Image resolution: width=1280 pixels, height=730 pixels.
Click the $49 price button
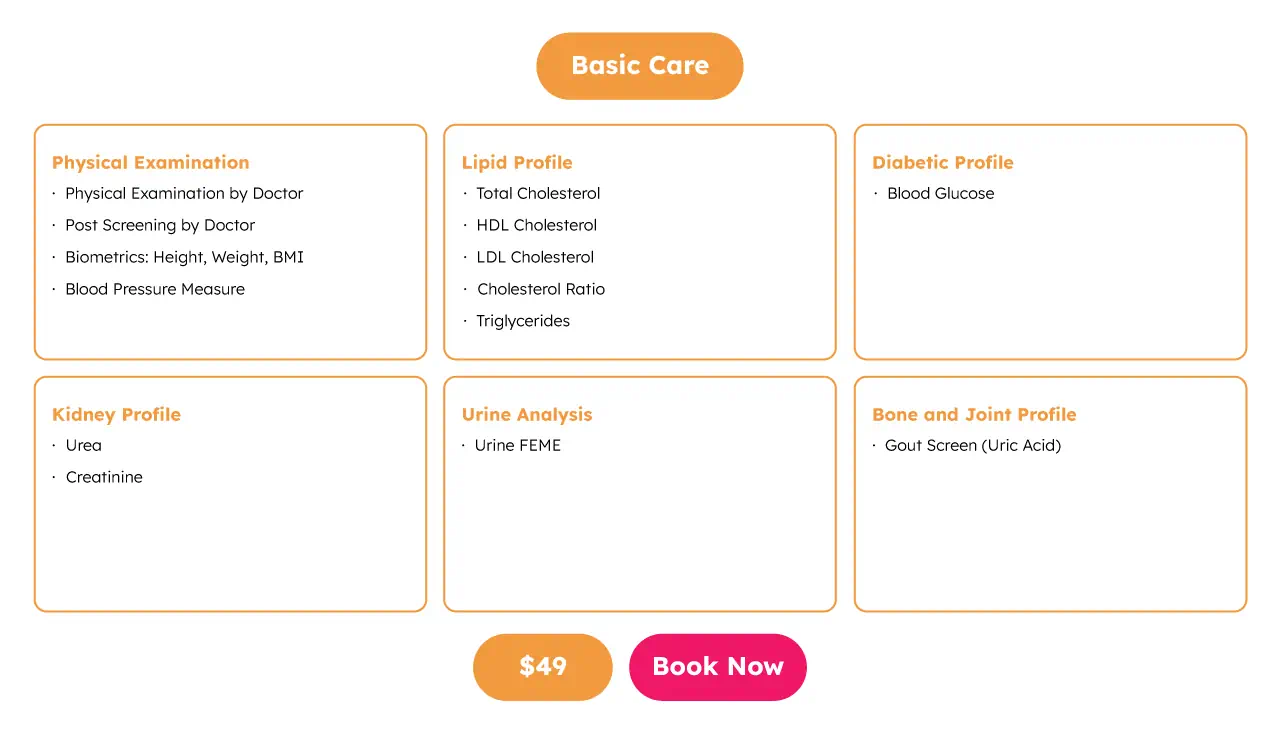(542, 667)
